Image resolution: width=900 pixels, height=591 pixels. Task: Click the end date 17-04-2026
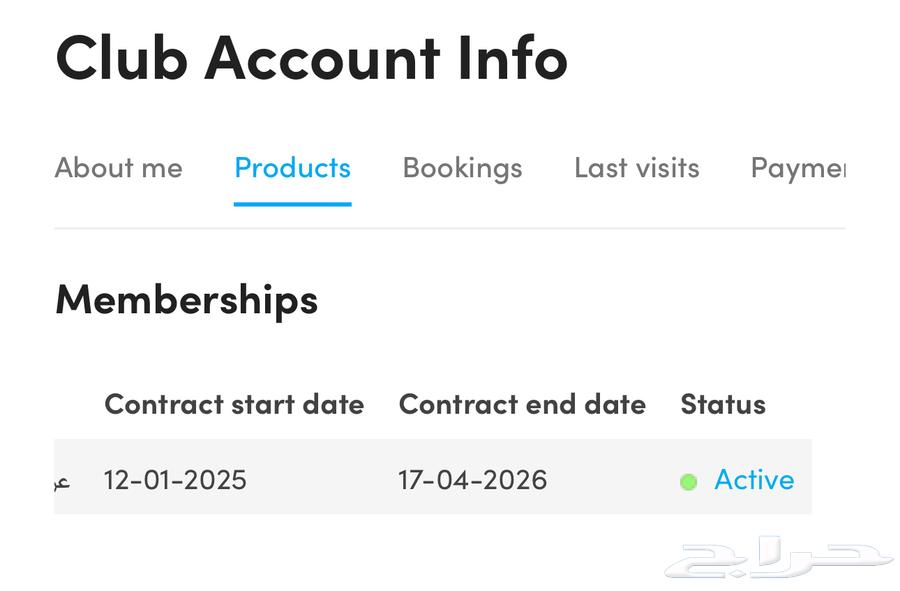pyautogui.click(x=472, y=481)
